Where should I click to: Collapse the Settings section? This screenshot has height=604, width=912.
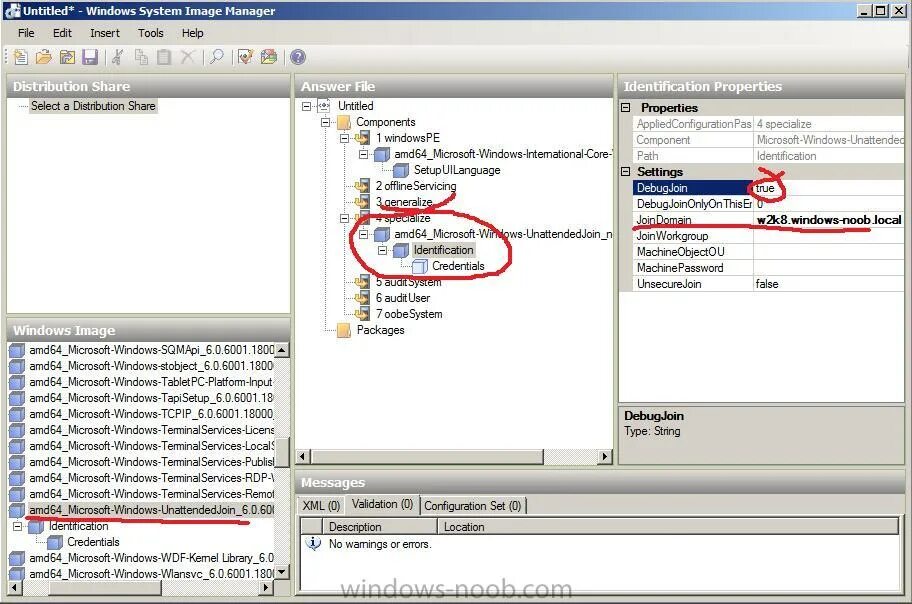coord(626,172)
